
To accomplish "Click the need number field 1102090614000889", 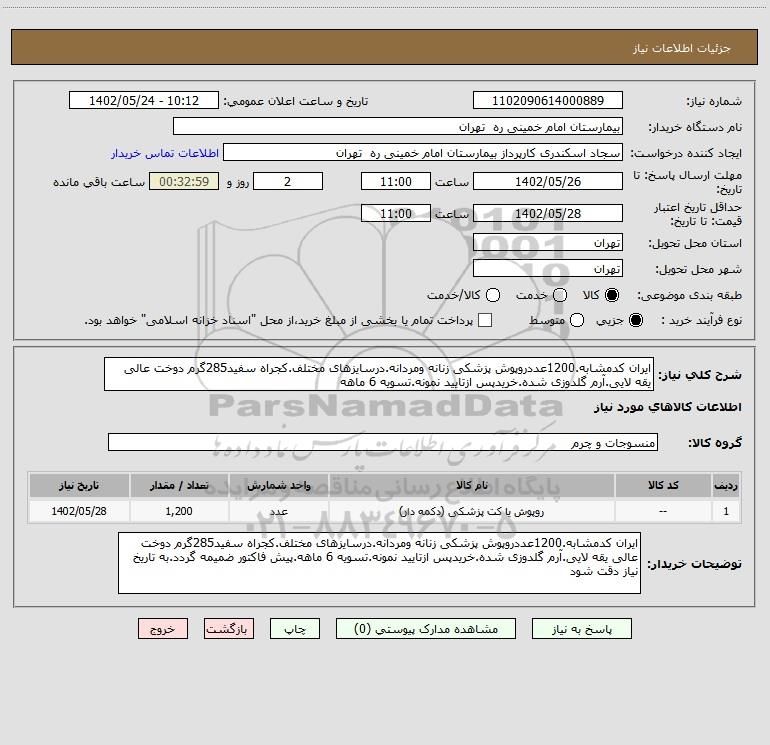I will (548, 101).
